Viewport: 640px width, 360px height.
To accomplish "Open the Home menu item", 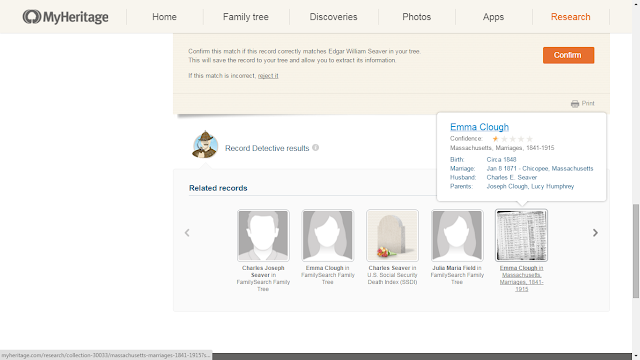I will tap(164, 17).
